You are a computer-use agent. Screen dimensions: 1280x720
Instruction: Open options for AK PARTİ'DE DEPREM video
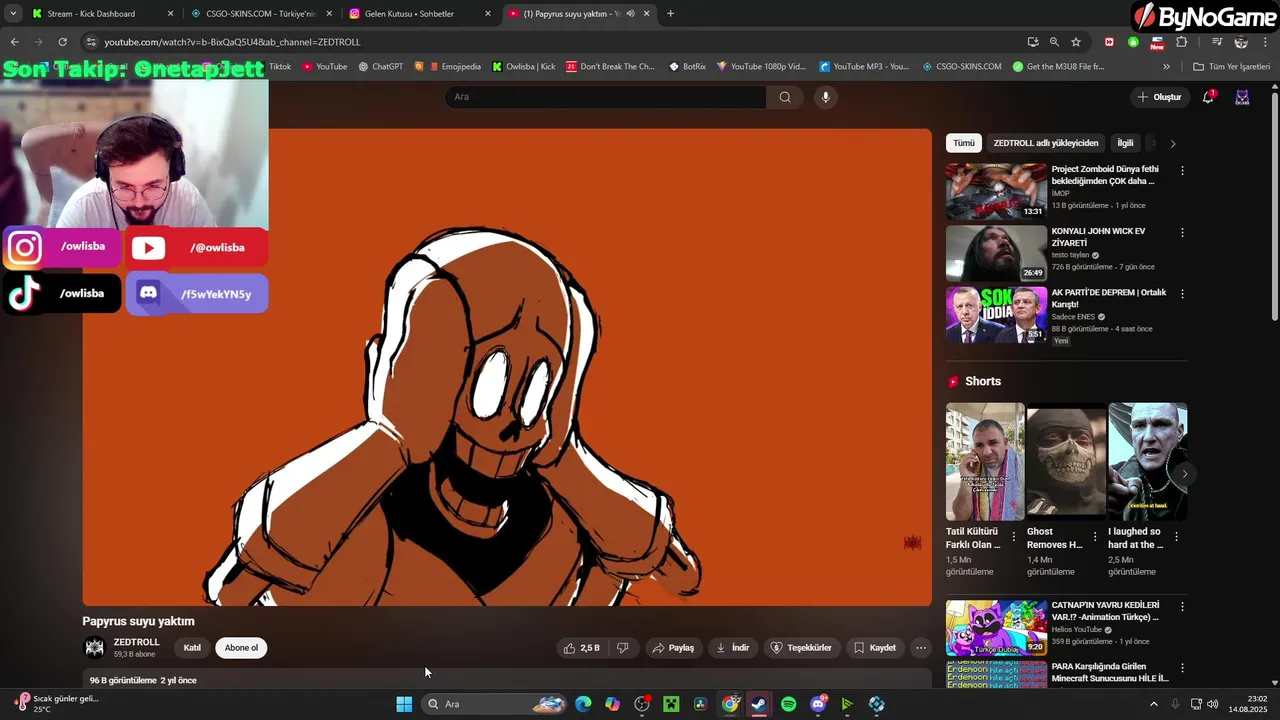(x=1182, y=294)
